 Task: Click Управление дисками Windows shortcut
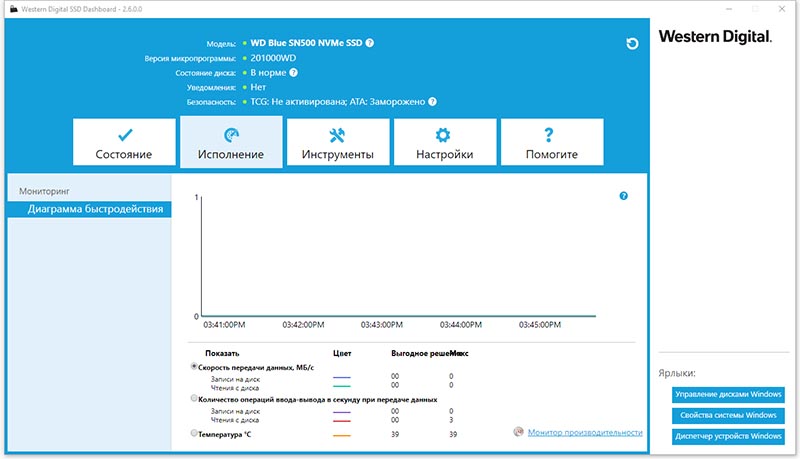[x=728, y=394]
